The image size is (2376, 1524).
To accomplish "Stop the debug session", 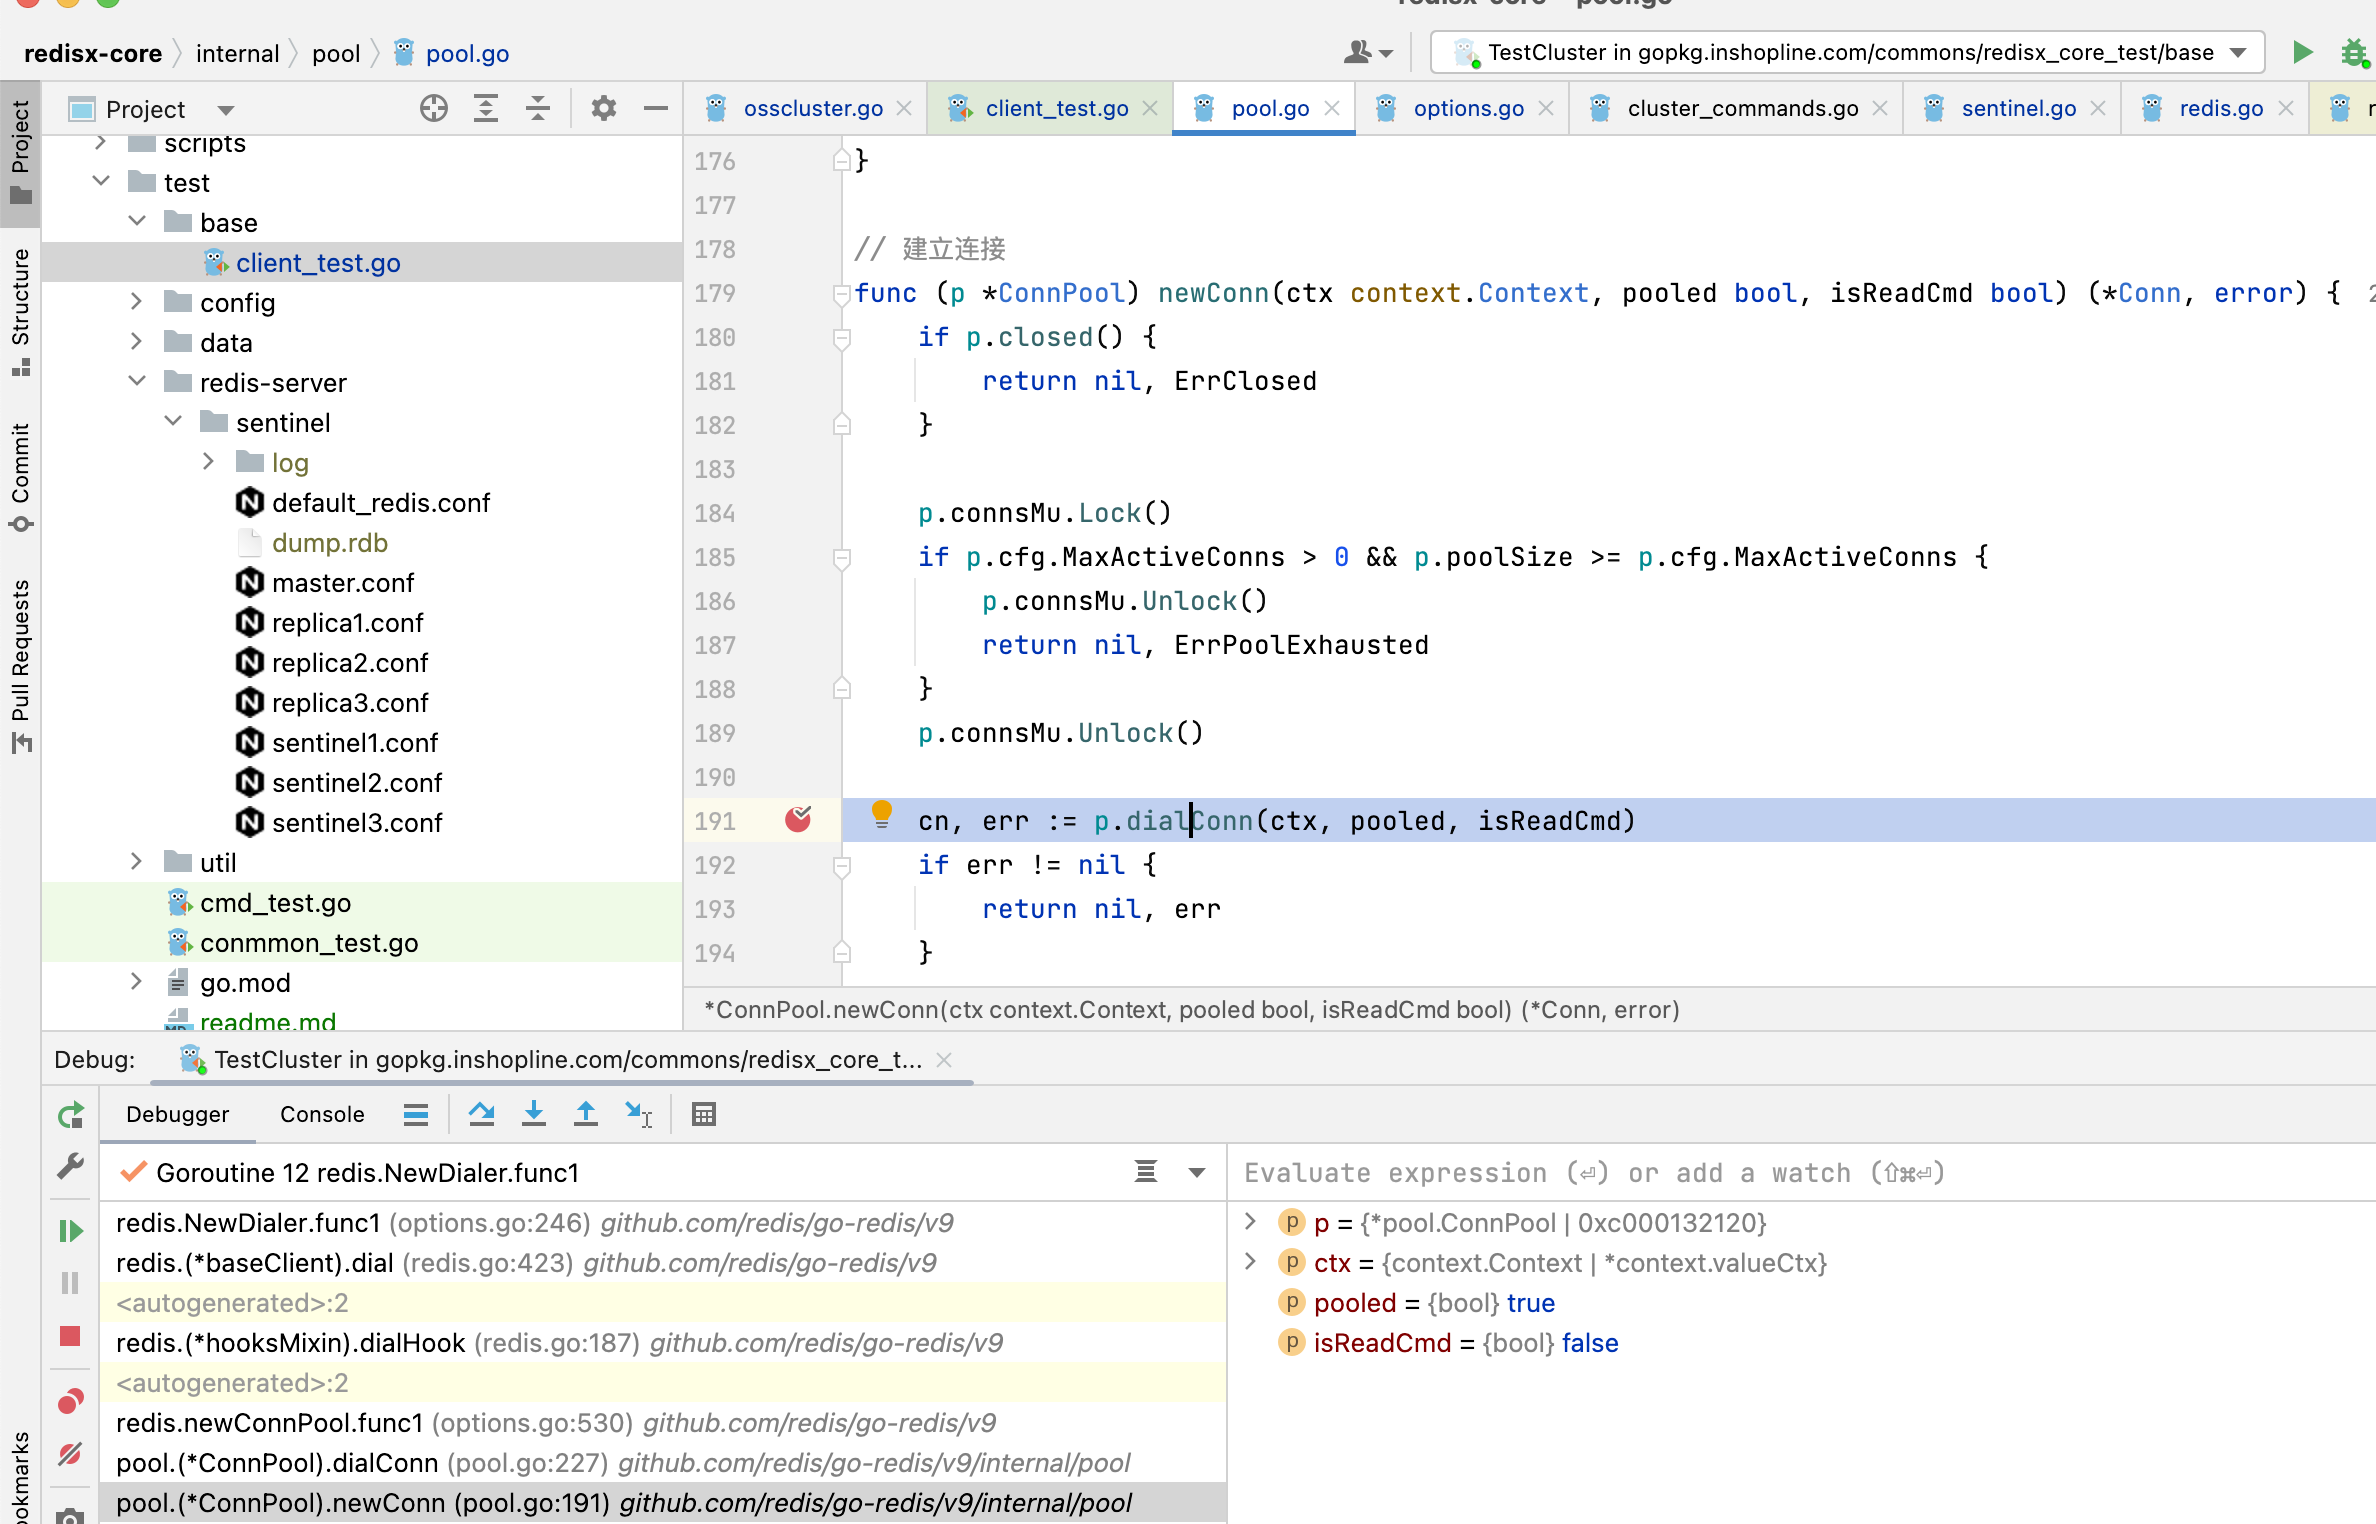I will 70,1336.
